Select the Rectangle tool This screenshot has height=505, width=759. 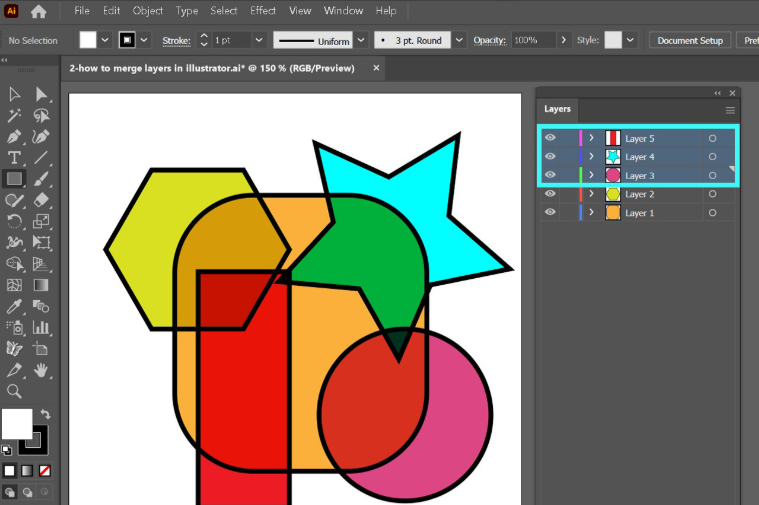coord(15,179)
